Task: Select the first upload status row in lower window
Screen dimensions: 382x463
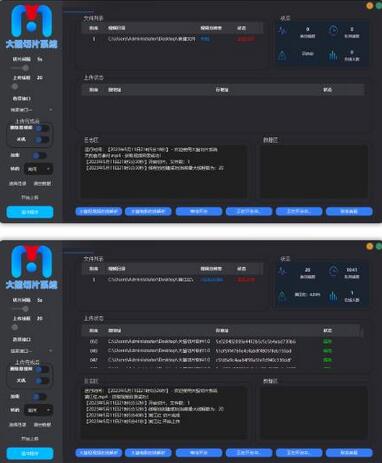Action: point(222,341)
